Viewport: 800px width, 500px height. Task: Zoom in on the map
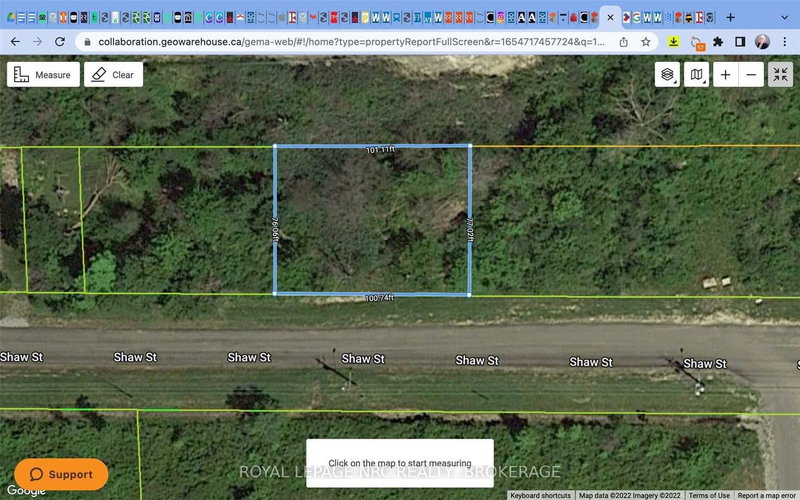tap(725, 75)
